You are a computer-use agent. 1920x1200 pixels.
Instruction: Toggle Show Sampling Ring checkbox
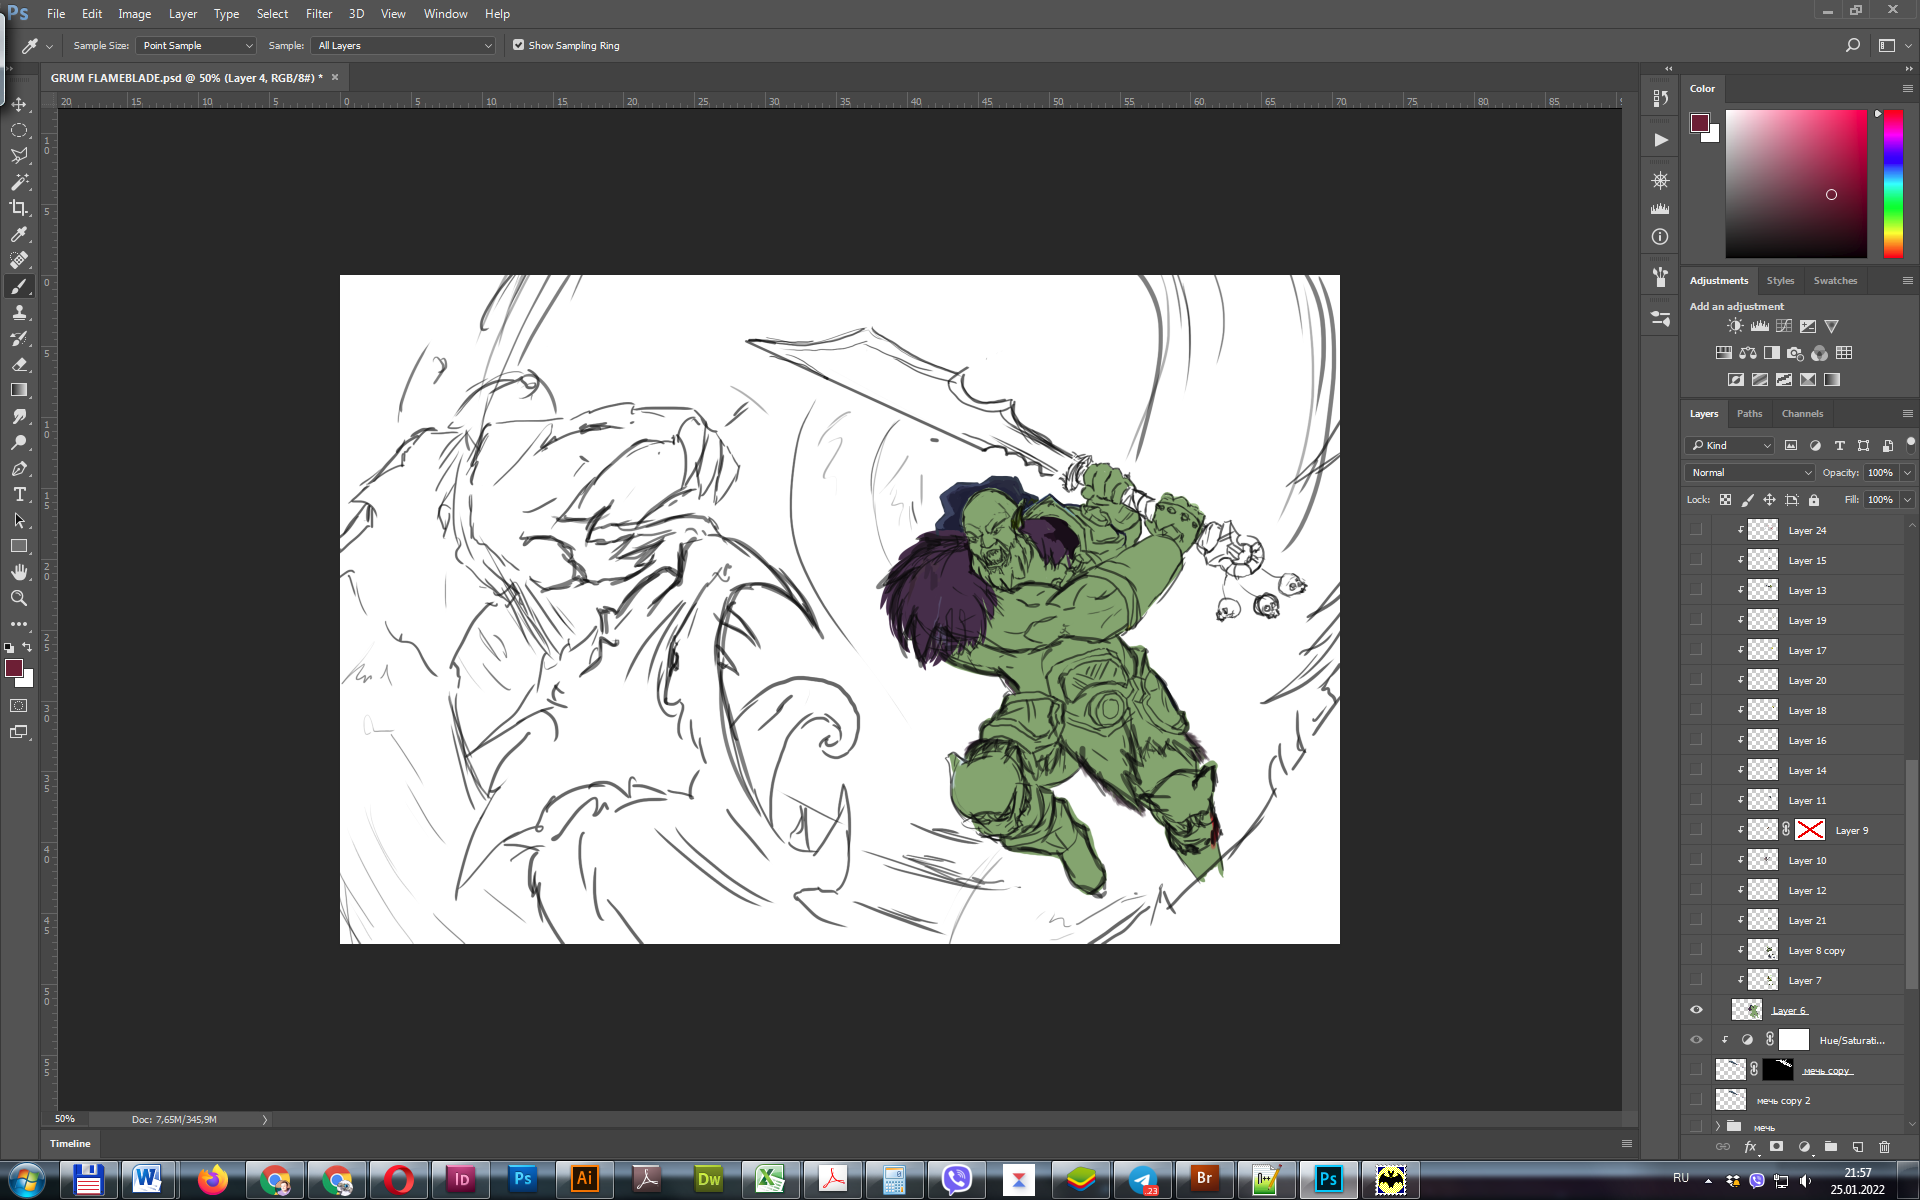pyautogui.click(x=518, y=45)
